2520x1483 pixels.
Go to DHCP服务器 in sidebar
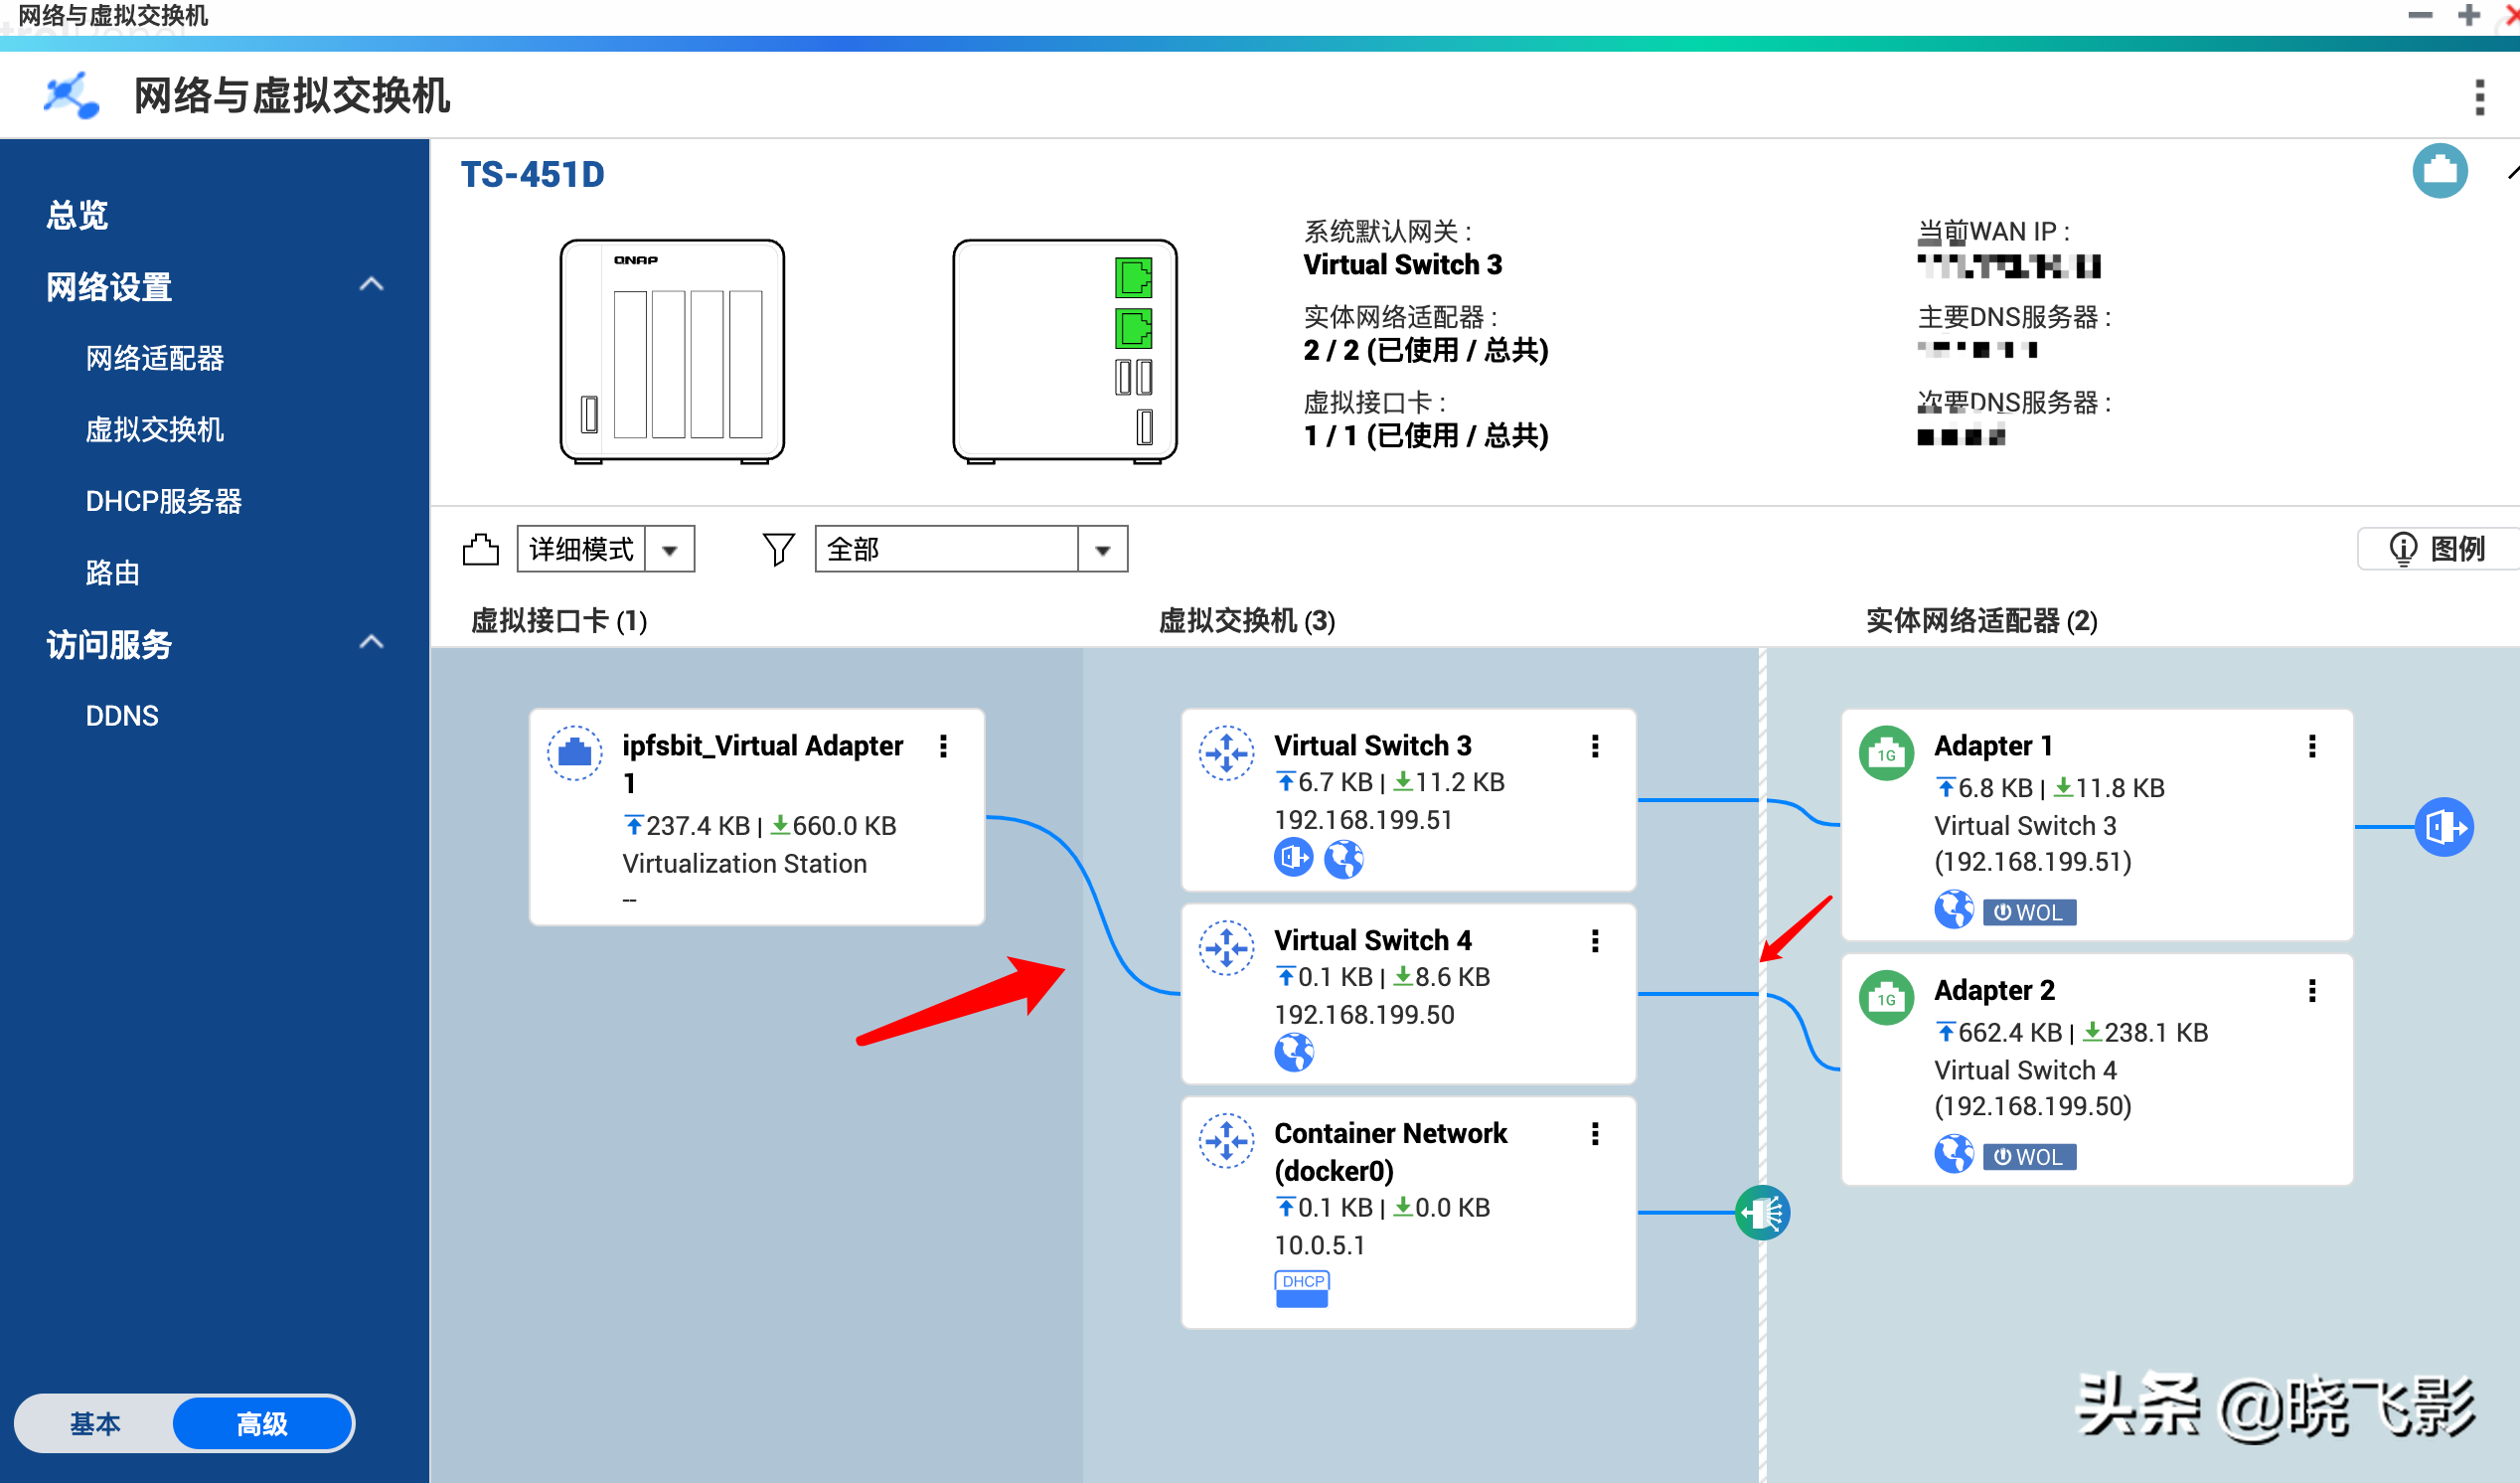(164, 501)
